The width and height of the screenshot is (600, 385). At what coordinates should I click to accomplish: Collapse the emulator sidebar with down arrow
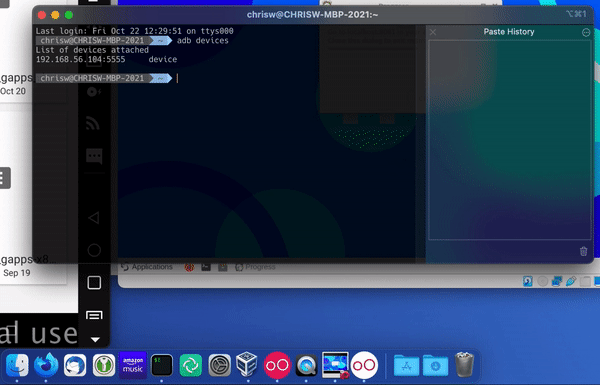pos(95,339)
